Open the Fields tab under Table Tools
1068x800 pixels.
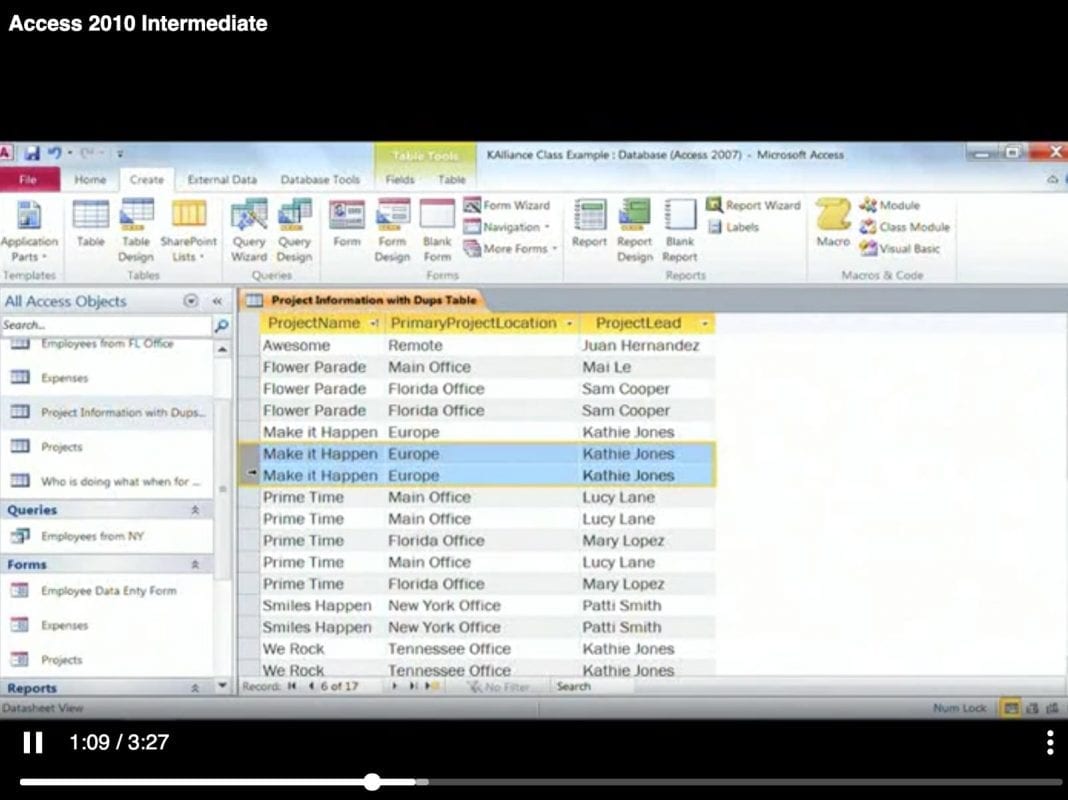point(400,180)
